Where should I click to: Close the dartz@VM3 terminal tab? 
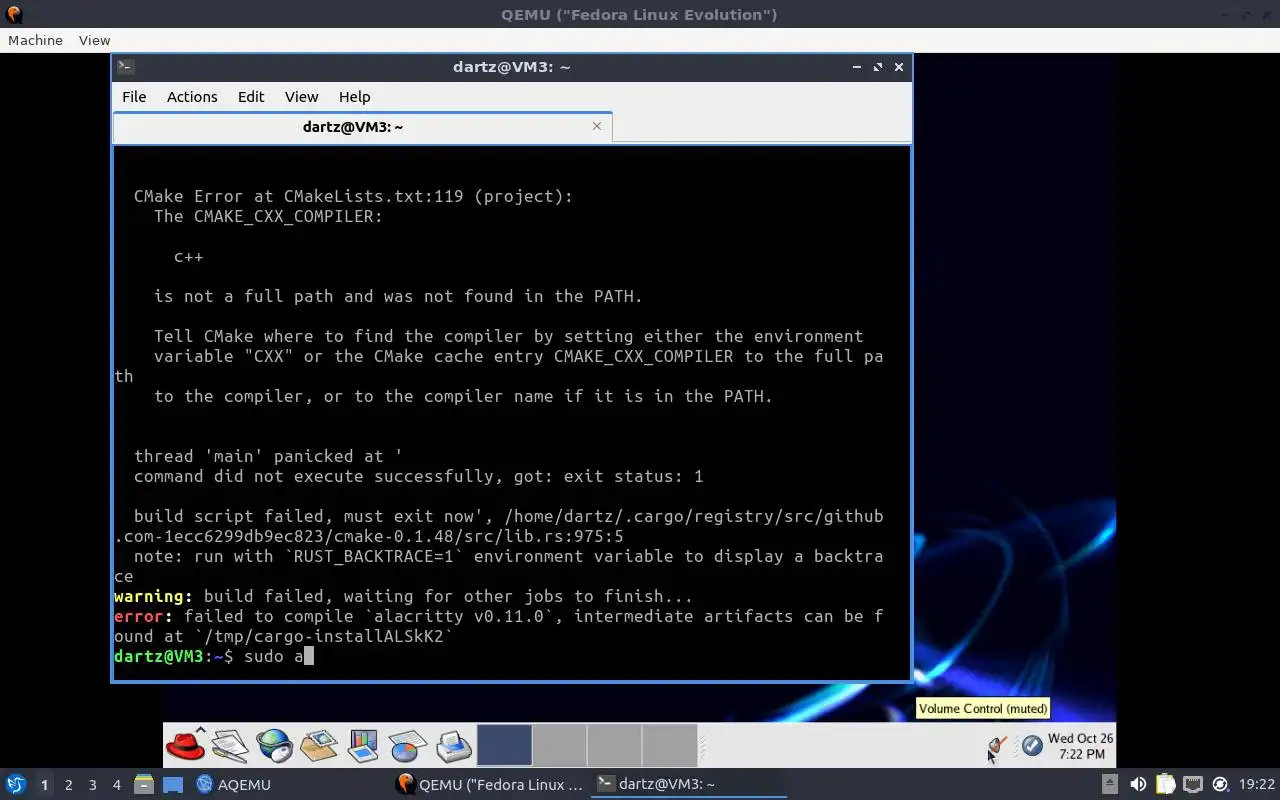pos(597,126)
